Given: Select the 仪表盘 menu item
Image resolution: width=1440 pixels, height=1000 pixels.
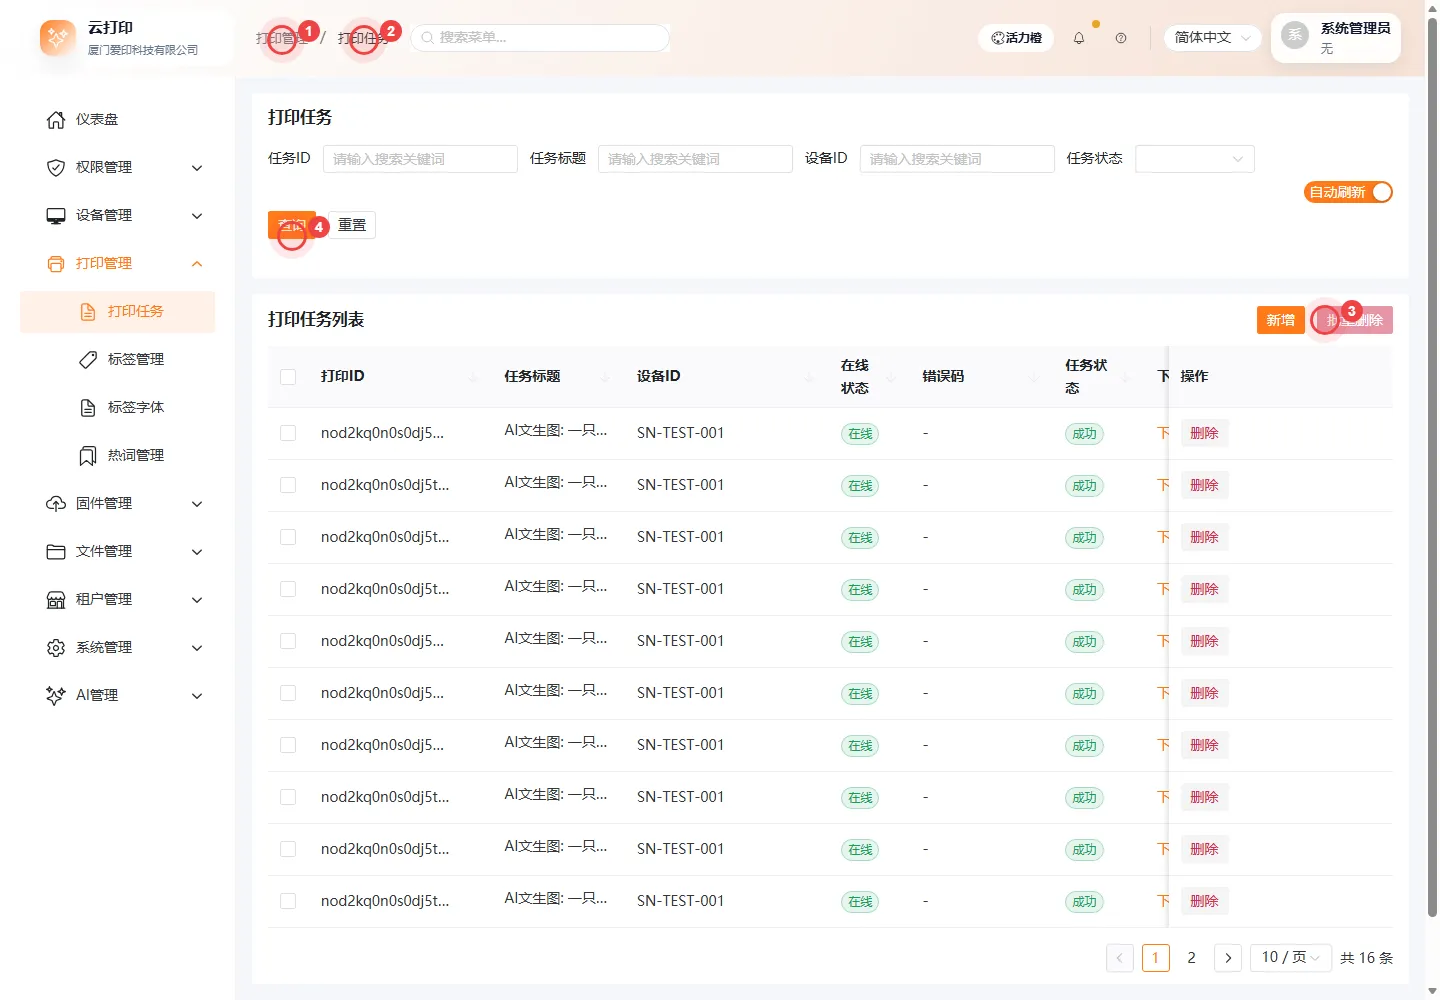Looking at the screenshot, I should pyautogui.click(x=117, y=120).
